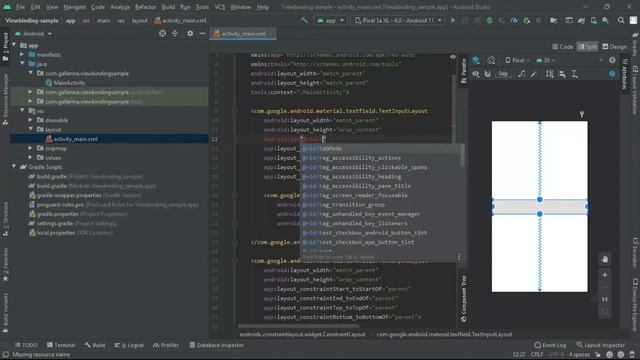Click the Make Project hammer icon

(304, 20)
